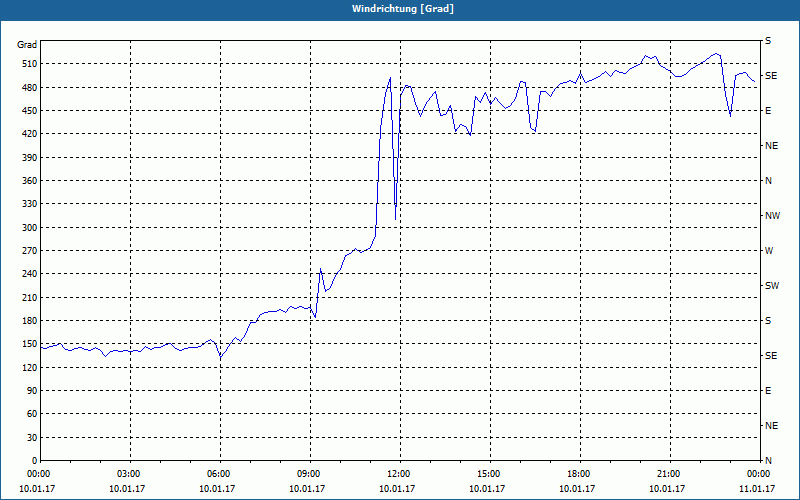Select the S compass label level with 180

768,321
